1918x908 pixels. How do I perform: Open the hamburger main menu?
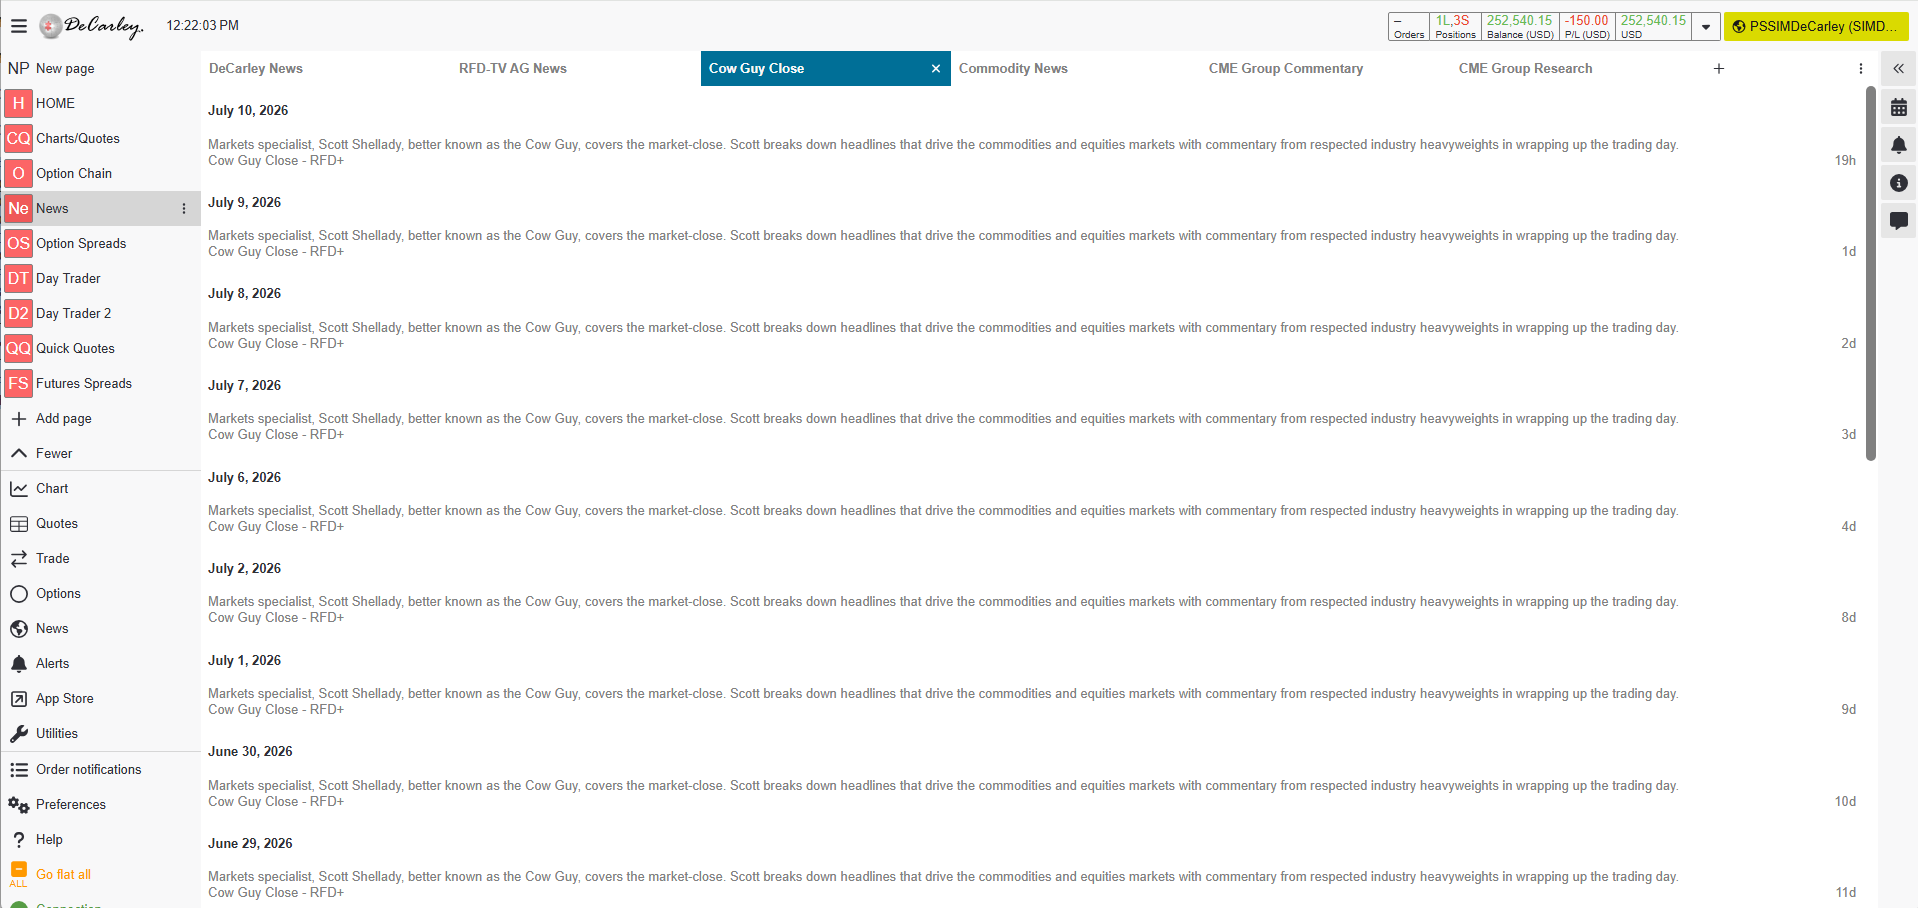[19, 26]
